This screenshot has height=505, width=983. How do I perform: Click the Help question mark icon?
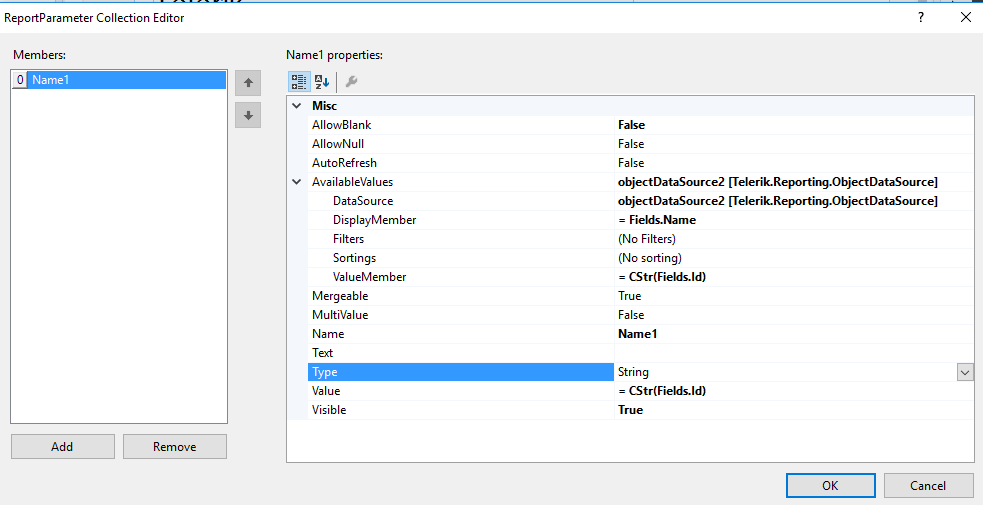tap(921, 17)
